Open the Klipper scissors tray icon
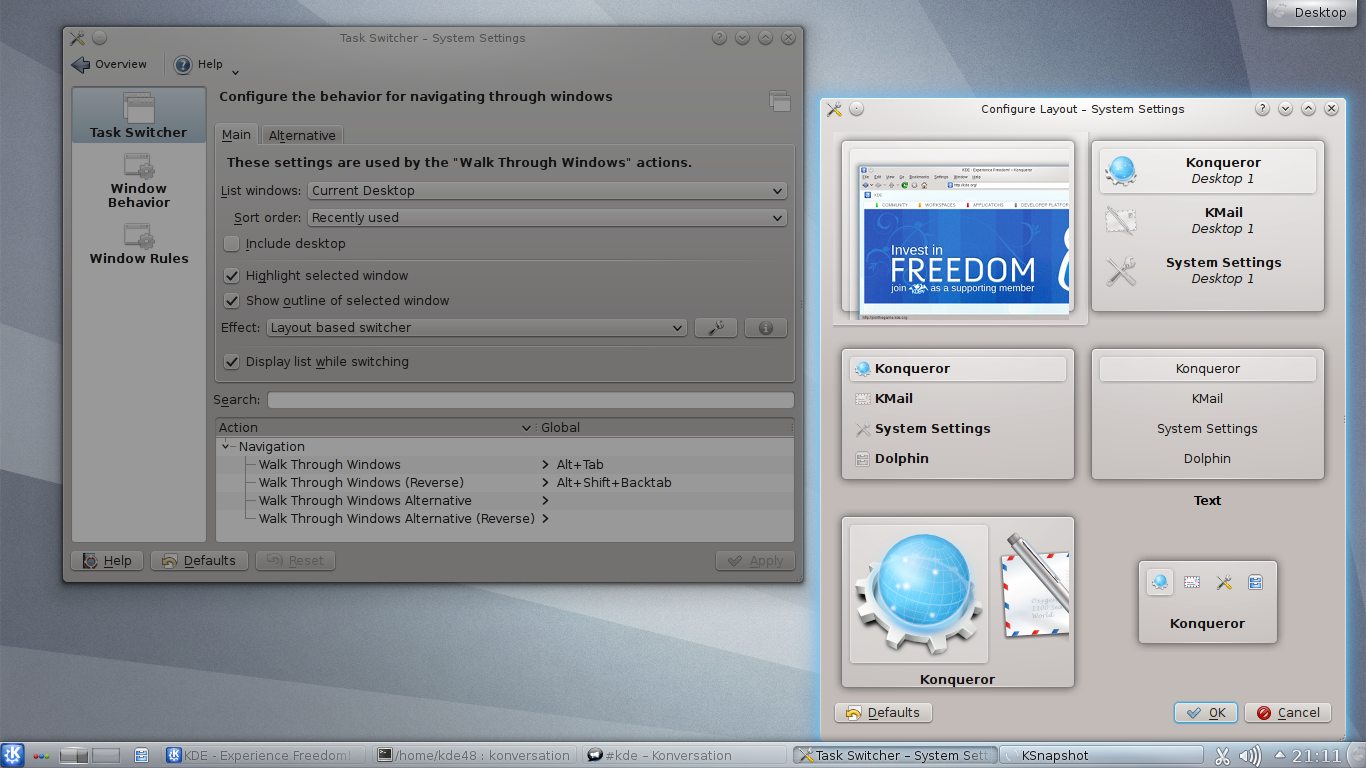 pos(1223,756)
